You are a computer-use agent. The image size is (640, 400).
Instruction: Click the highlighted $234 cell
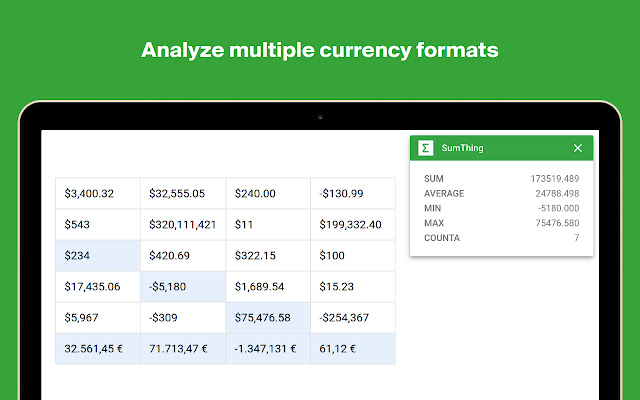point(98,255)
